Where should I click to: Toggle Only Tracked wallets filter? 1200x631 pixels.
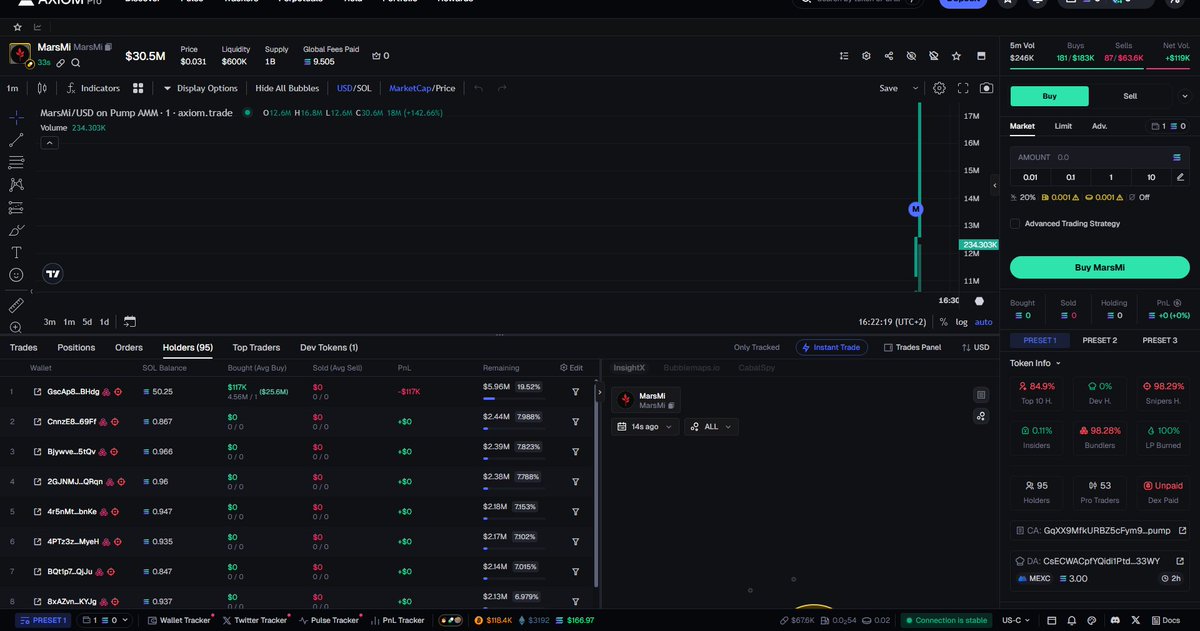pyautogui.click(x=757, y=347)
